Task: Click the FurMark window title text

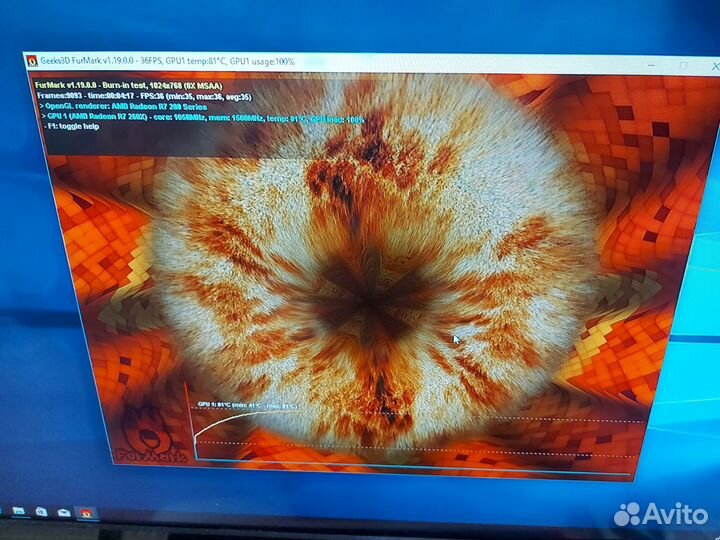Action: click(x=167, y=61)
